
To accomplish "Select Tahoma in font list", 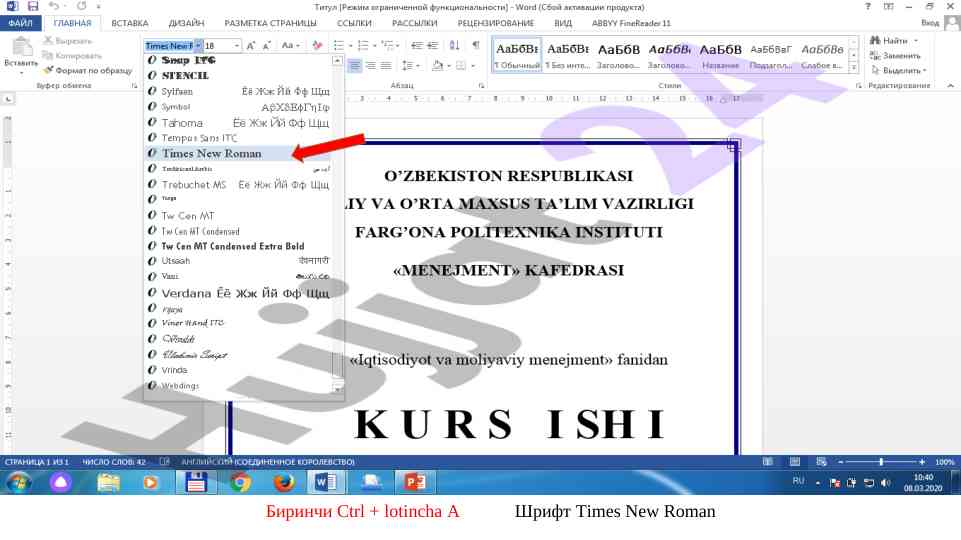I will (x=238, y=123).
